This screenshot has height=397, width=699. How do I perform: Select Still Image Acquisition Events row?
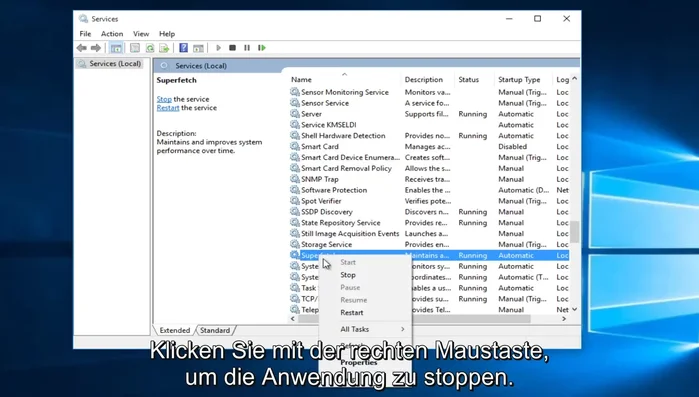[428, 233]
